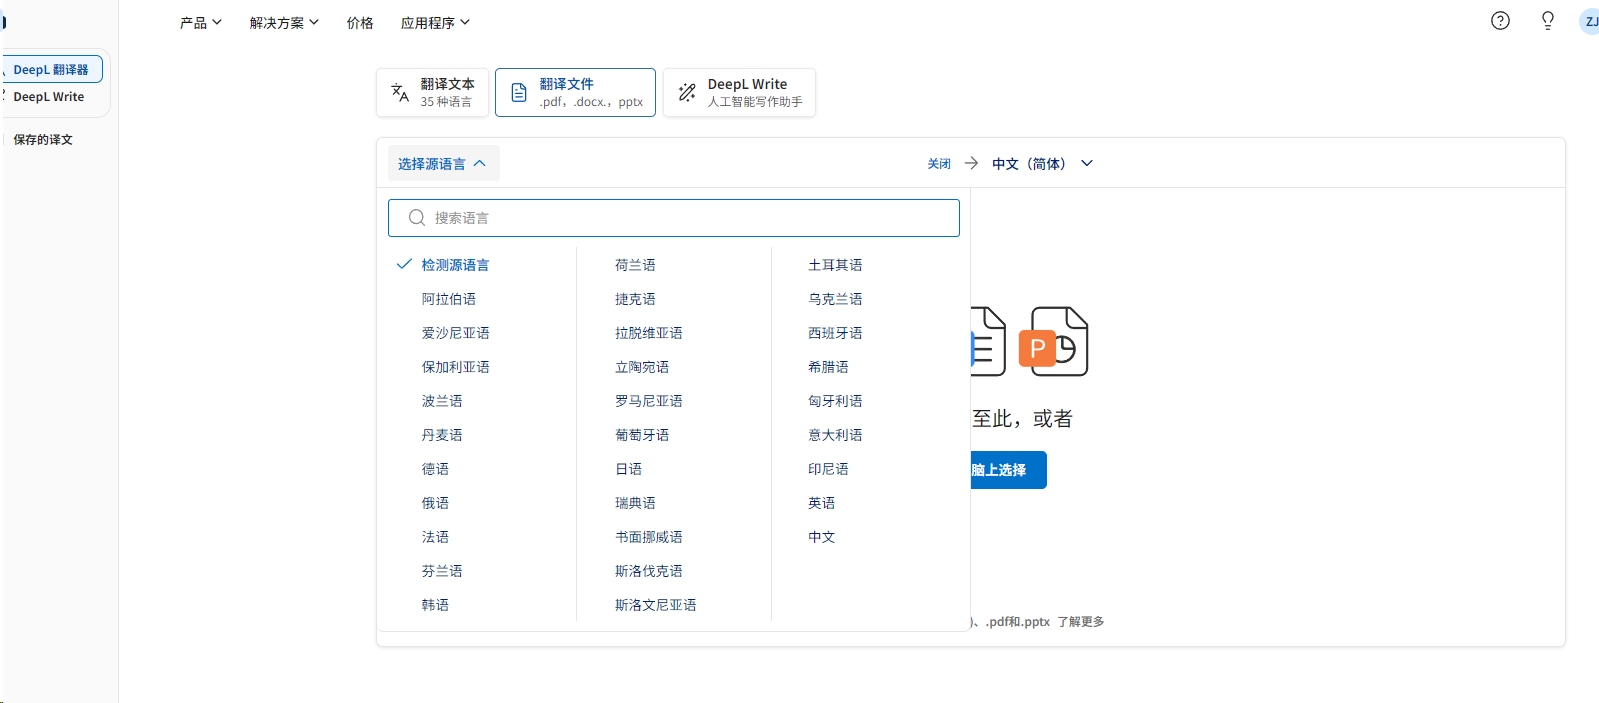Screen dimensions: 1599x703
Task: Open the 解决方案 menu
Action: (284, 23)
